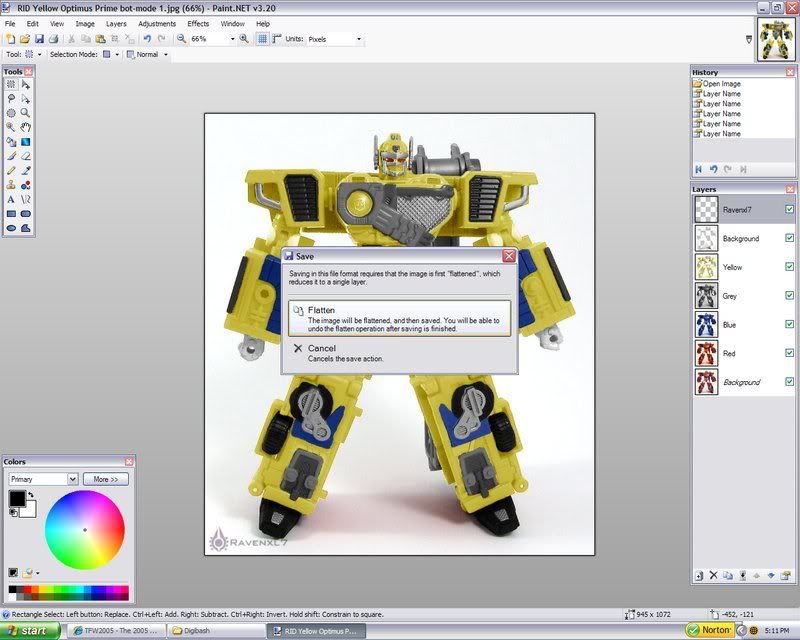Click Cancel in the Save dialog
This screenshot has width=800, height=640.
[x=399, y=353]
